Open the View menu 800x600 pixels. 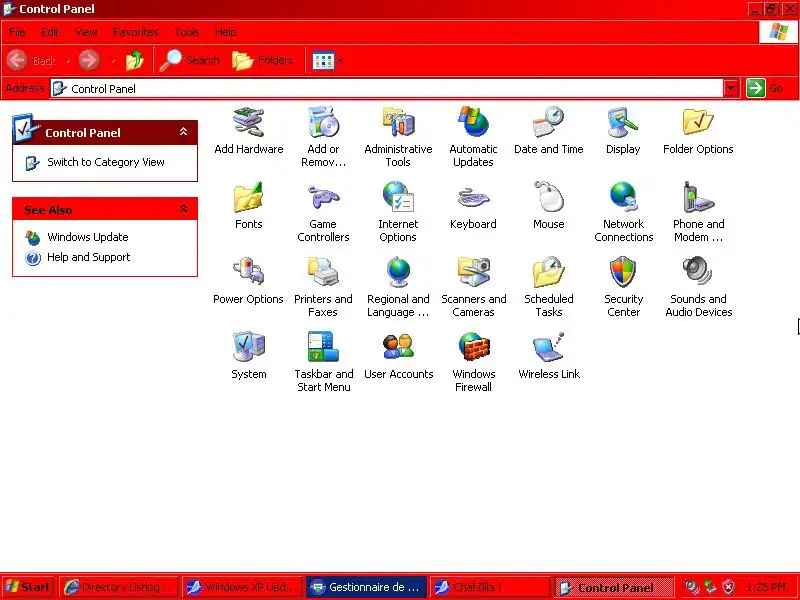[x=86, y=32]
